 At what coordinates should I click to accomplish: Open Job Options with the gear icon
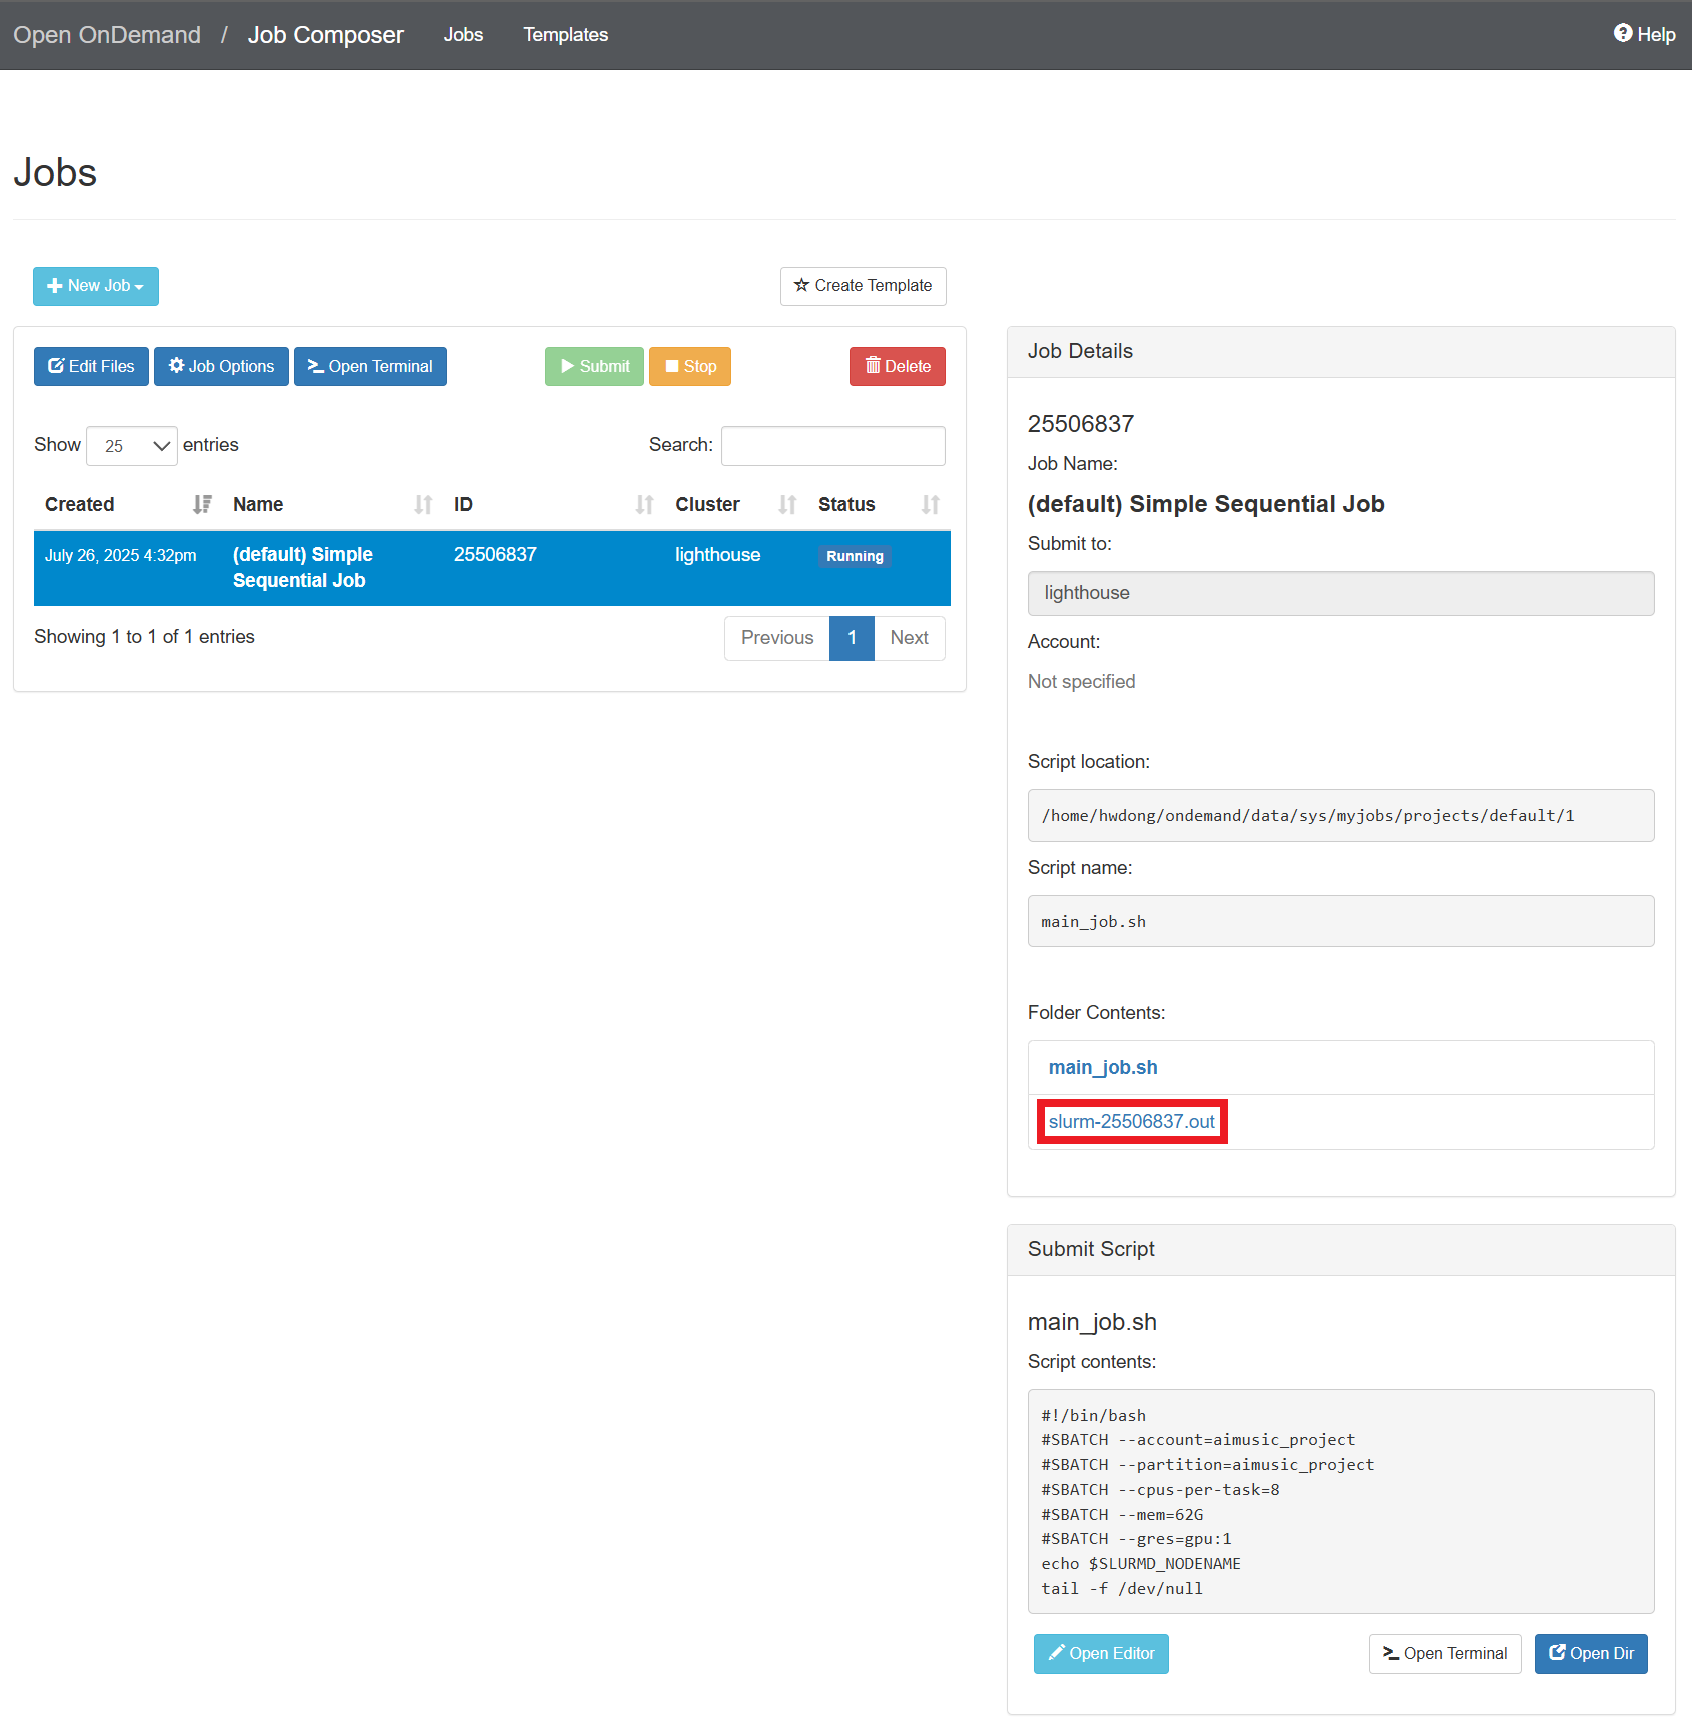(x=221, y=366)
